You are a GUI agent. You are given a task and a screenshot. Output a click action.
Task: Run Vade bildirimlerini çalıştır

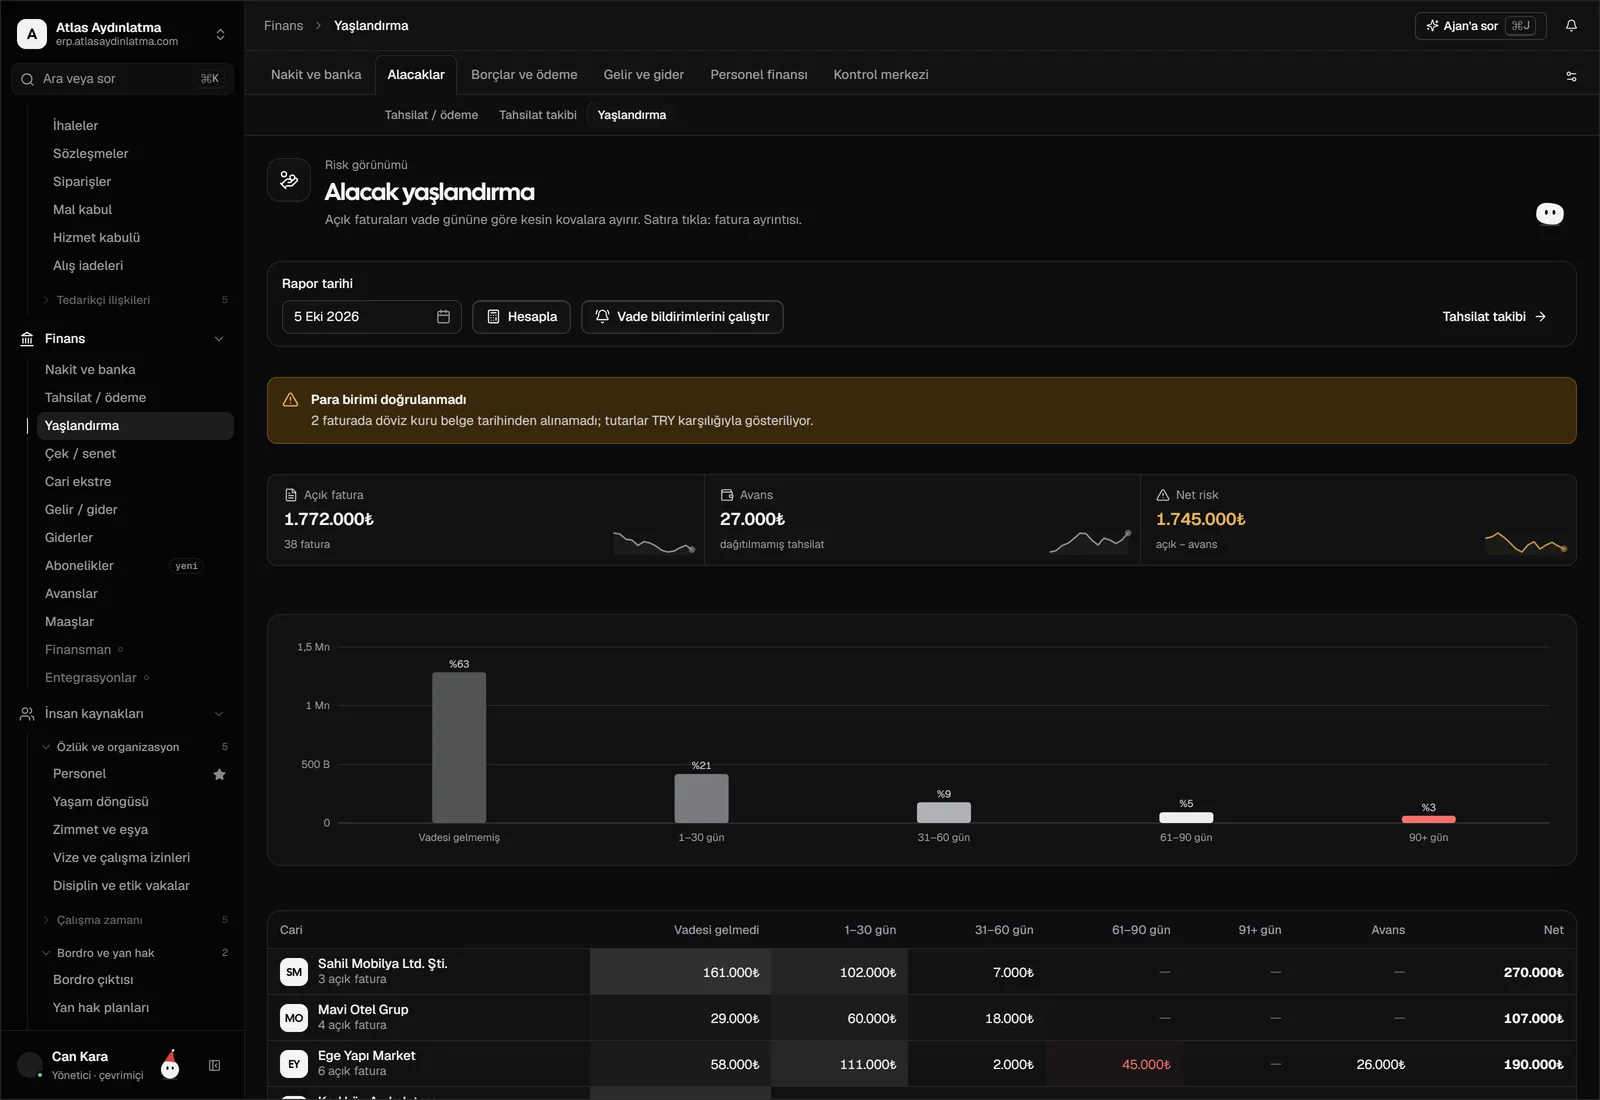[x=682, y=317]
